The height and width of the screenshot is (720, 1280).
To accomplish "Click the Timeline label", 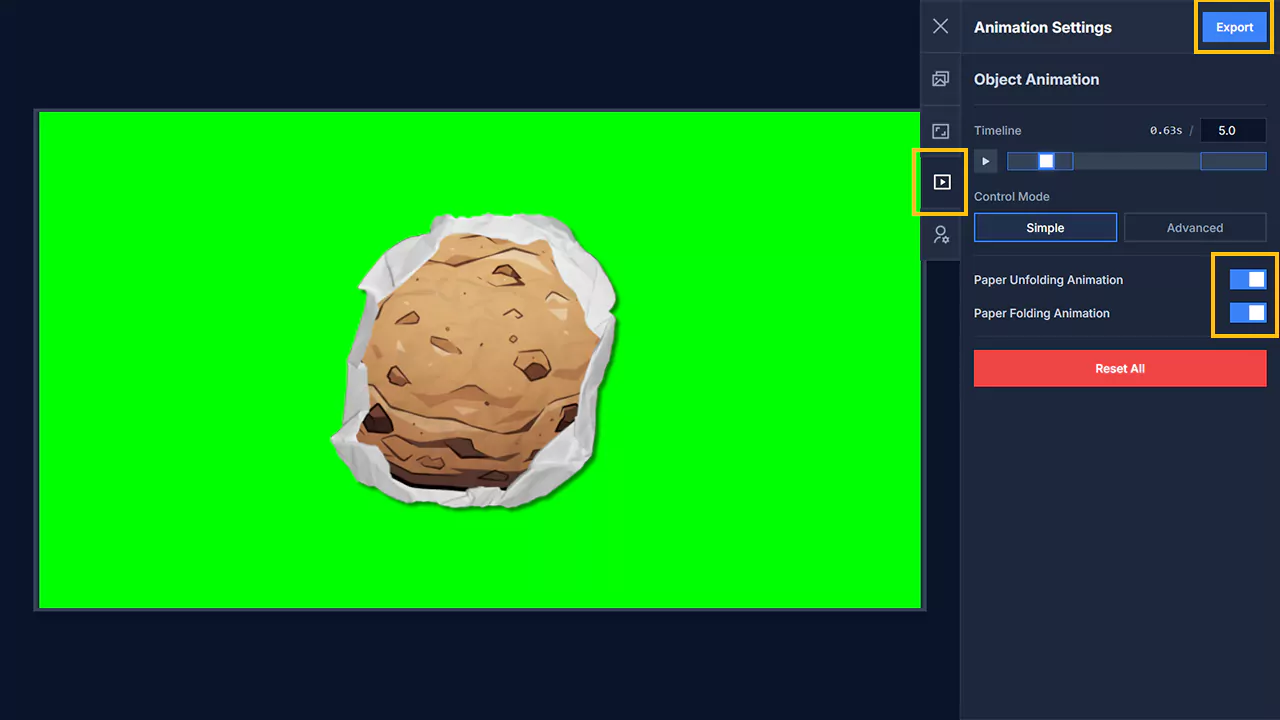I will tap(998, 131).
